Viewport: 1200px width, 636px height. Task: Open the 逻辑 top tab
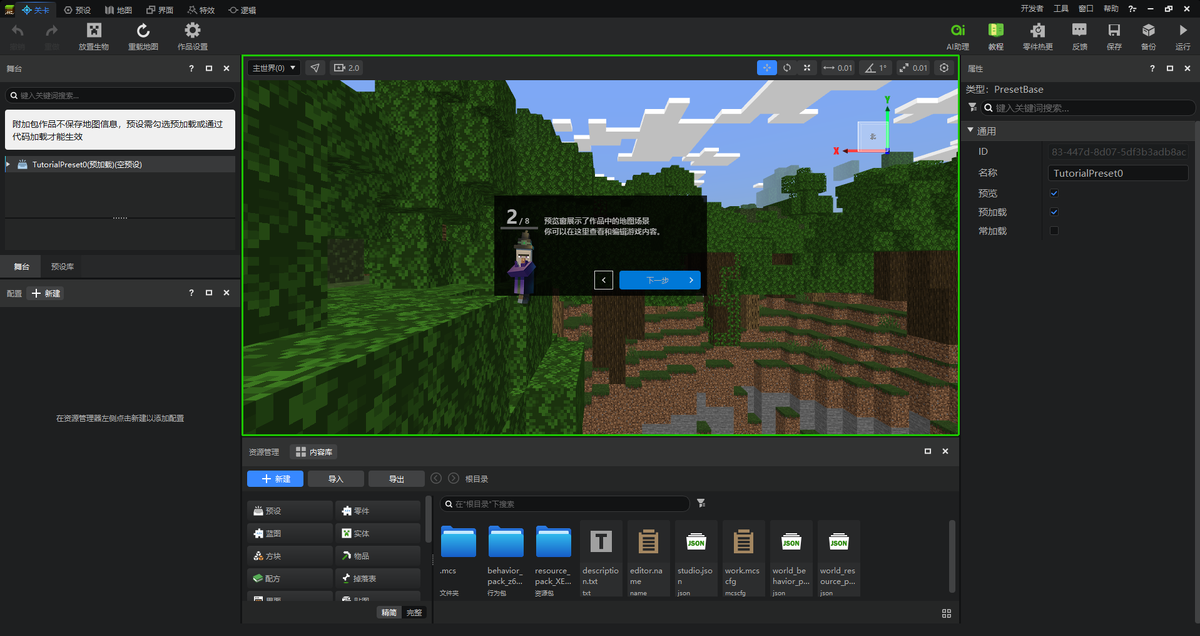click(x=242, y=9)
